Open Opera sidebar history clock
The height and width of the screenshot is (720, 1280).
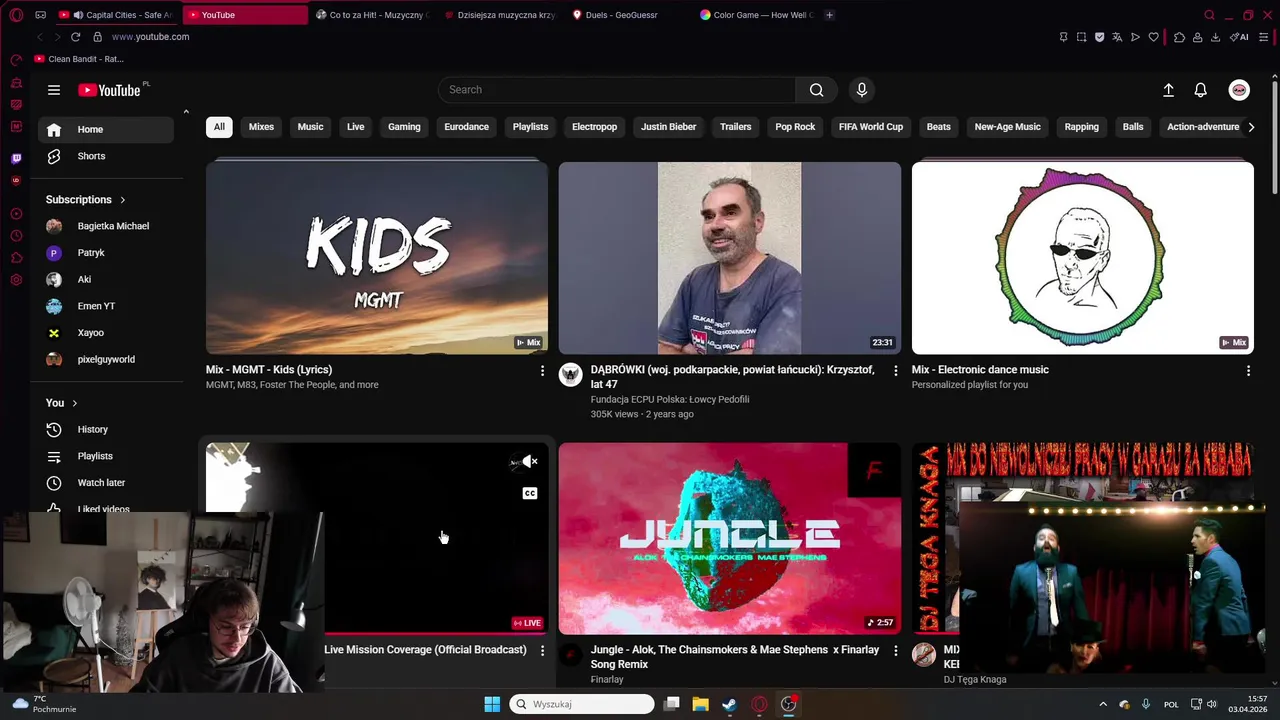click(x=16, y=236)
